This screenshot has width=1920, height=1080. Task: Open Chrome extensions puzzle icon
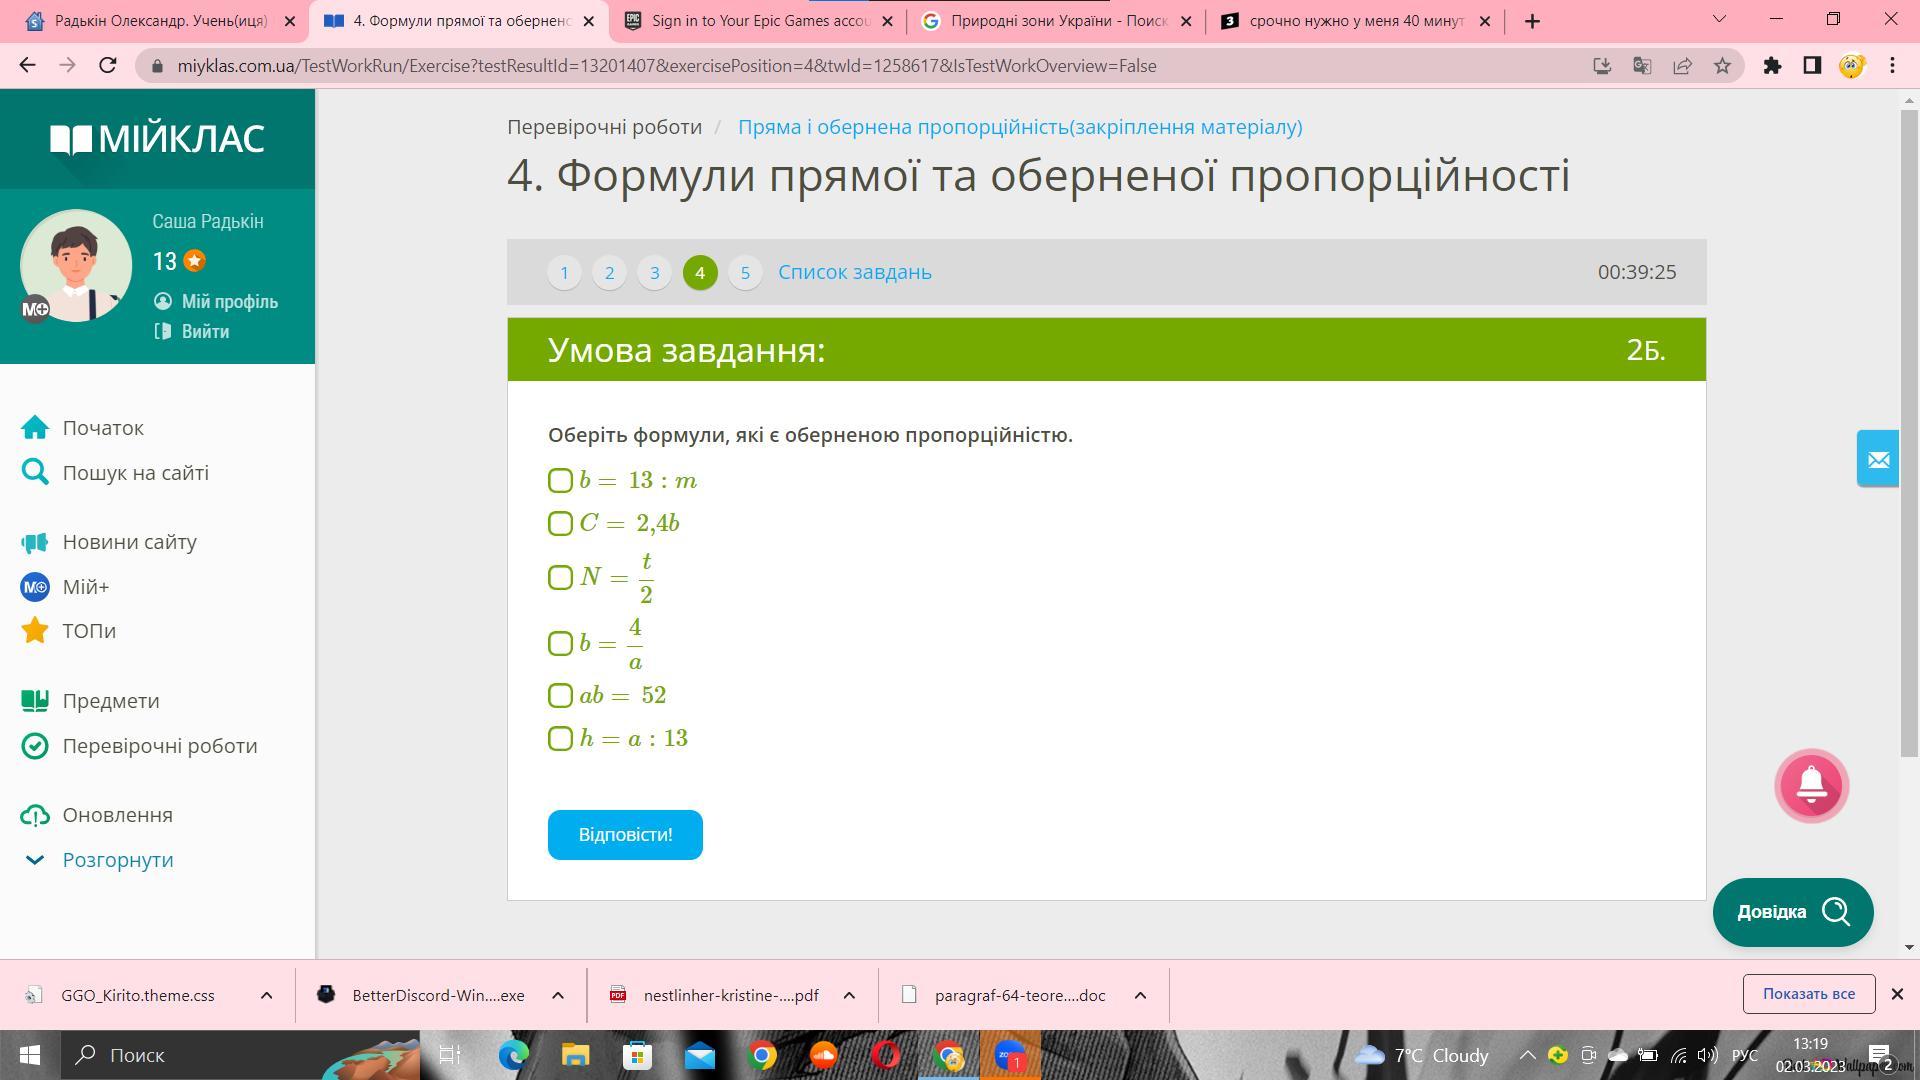tap(1772, 66)
